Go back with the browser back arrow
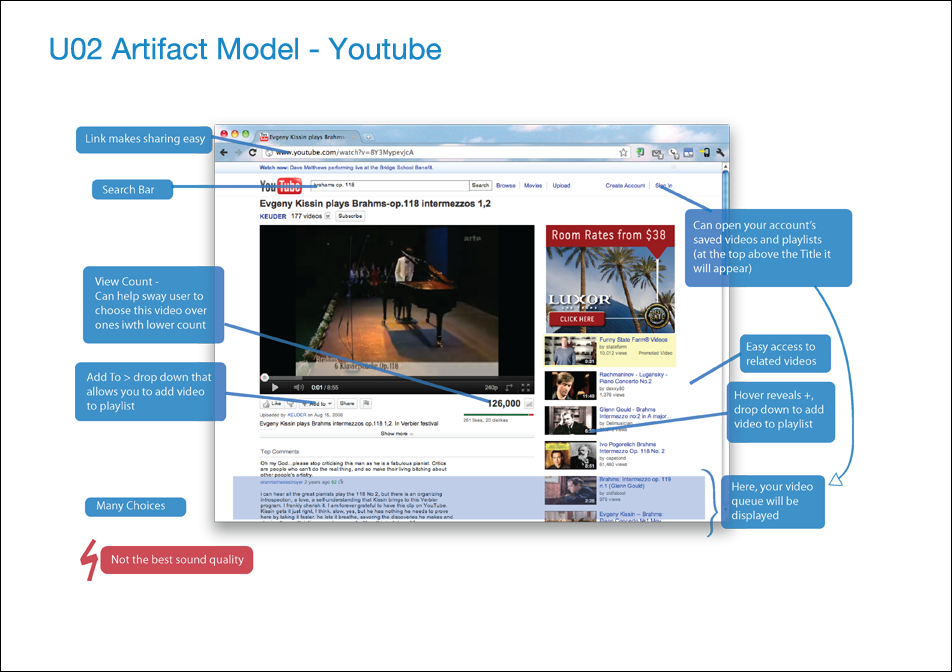 pos(224,152)
